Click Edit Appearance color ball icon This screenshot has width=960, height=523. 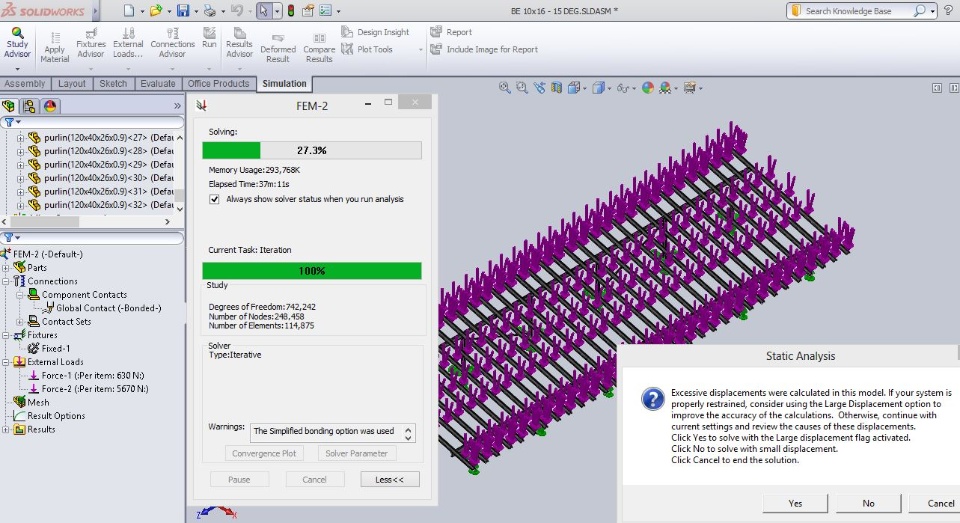pos(648,88)
